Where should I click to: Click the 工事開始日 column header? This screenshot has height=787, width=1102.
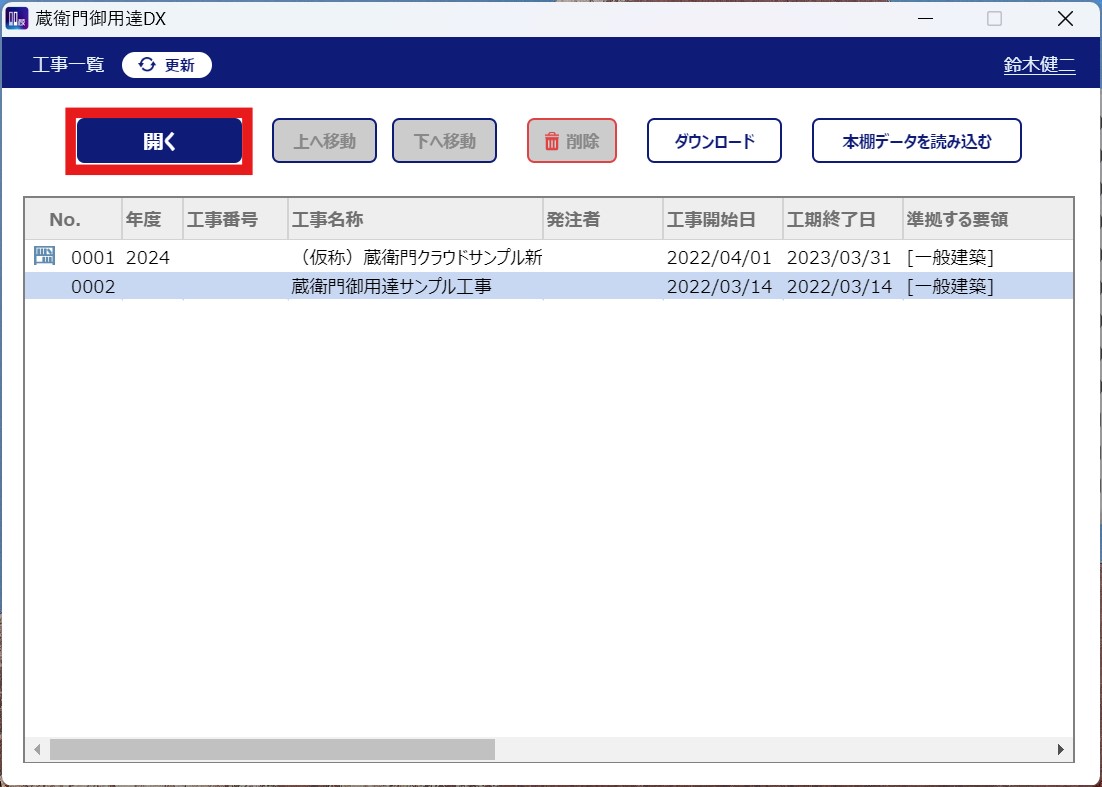point(723,219)
